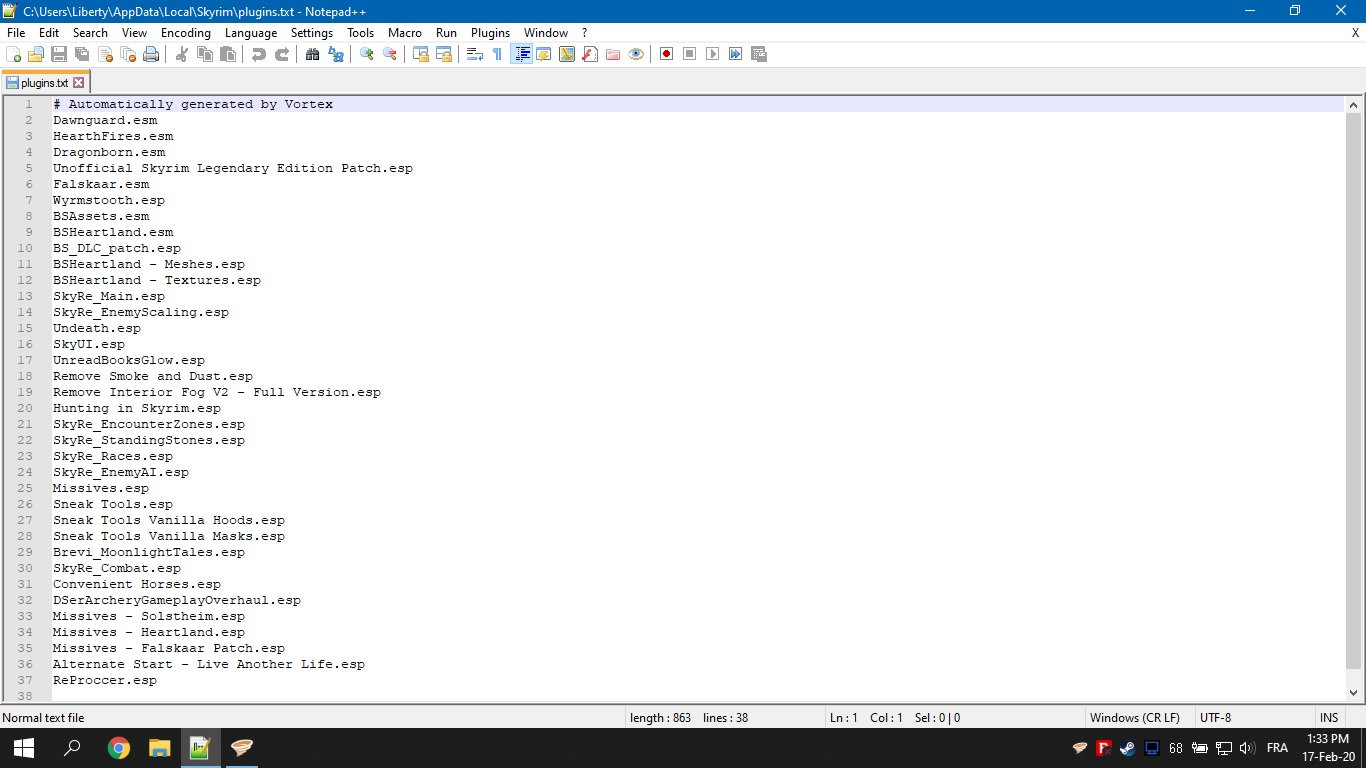The height and width of the screenshot is (768, 1366).
Task: Click the line "Dawnguard.esm"
Action: point(105,120)
